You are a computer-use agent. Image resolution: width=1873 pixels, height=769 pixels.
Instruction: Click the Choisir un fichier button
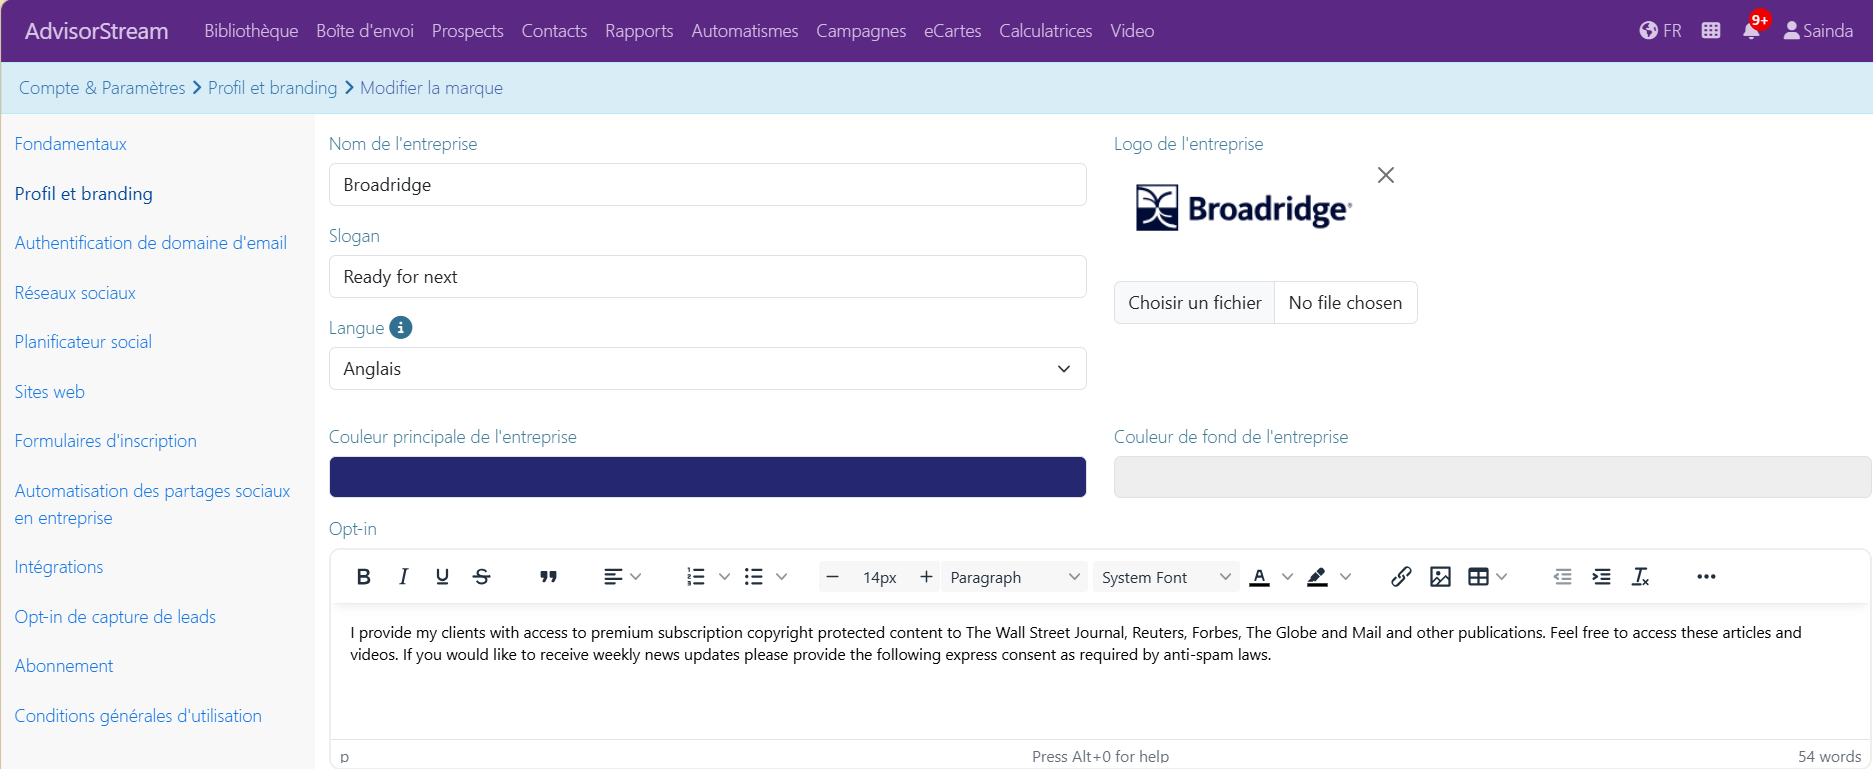(x=1195, y=303)
